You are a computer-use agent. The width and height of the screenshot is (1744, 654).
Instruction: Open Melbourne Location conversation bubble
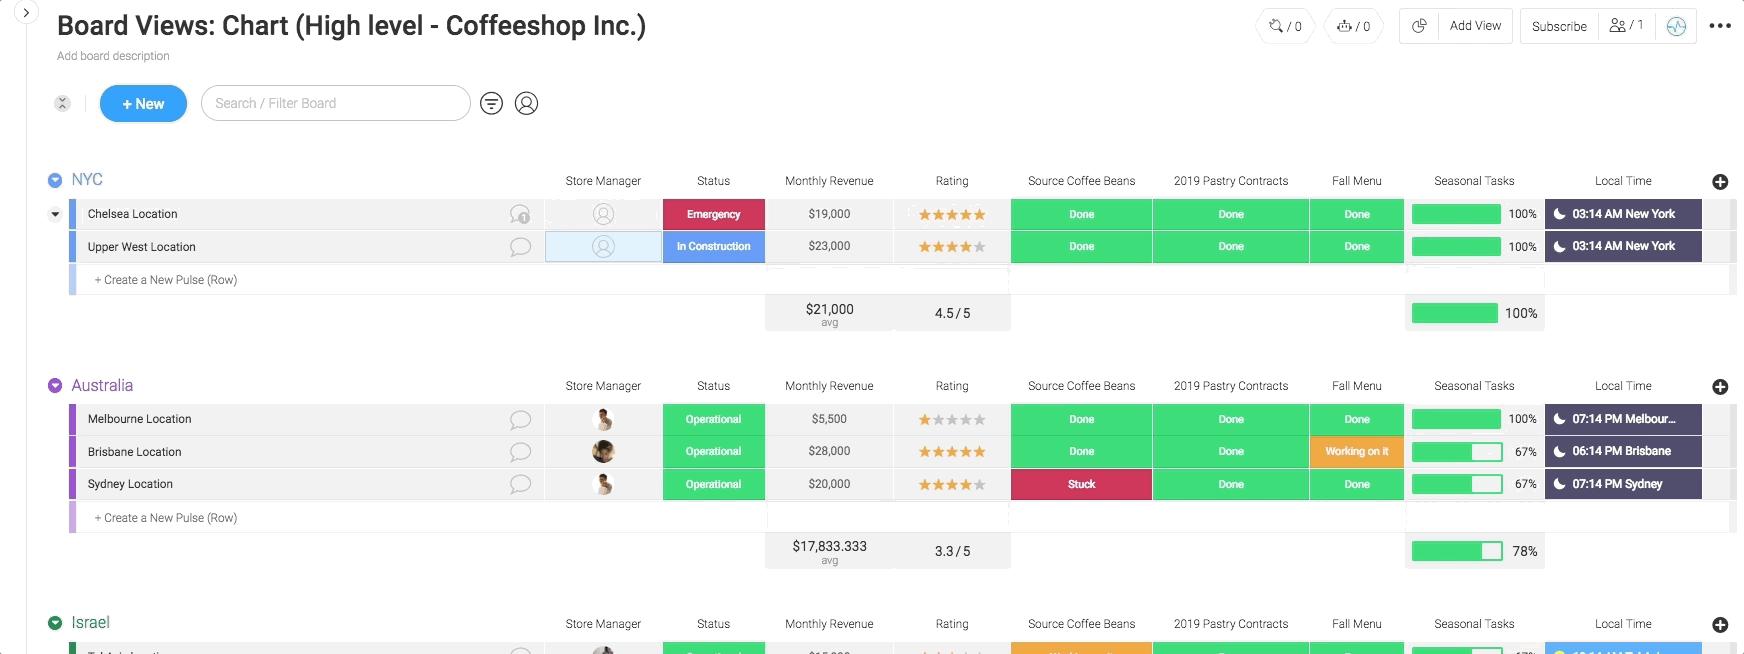coord(520,419)
